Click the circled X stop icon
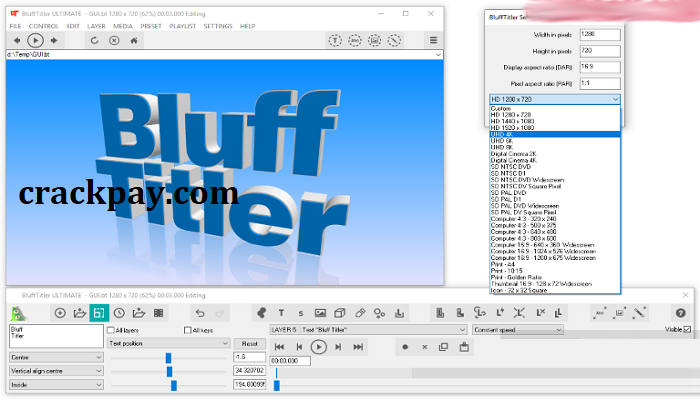The height and width of the screenshot is (400, 700). click(114, 41)
